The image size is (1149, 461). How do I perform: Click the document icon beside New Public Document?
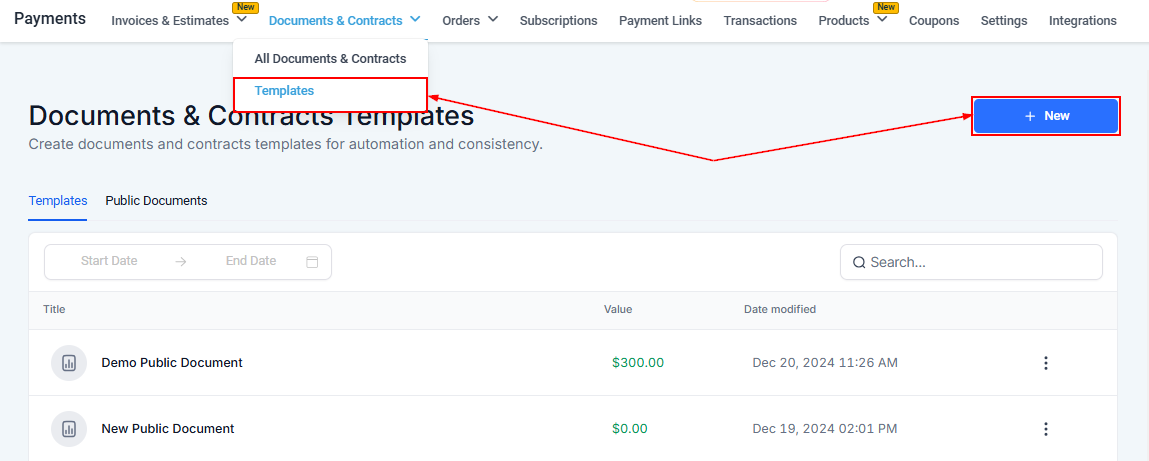coord(69,429)
